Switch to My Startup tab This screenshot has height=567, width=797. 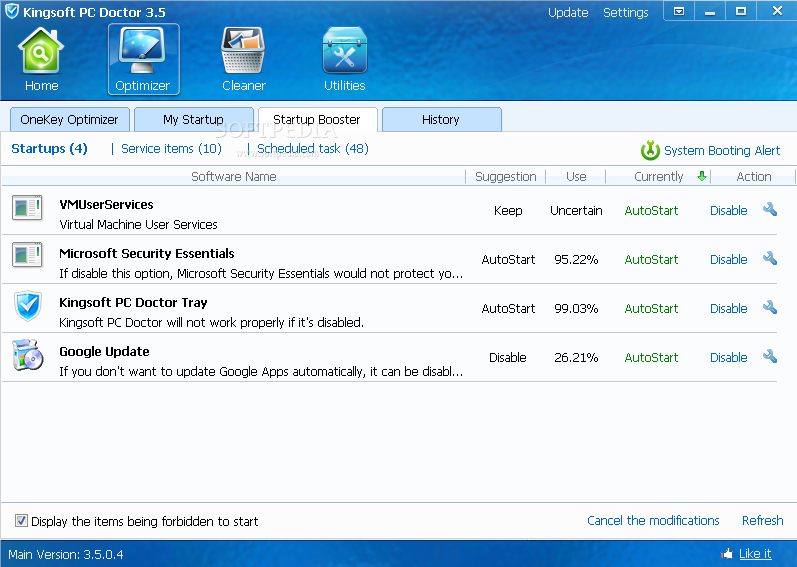[194, 119]
